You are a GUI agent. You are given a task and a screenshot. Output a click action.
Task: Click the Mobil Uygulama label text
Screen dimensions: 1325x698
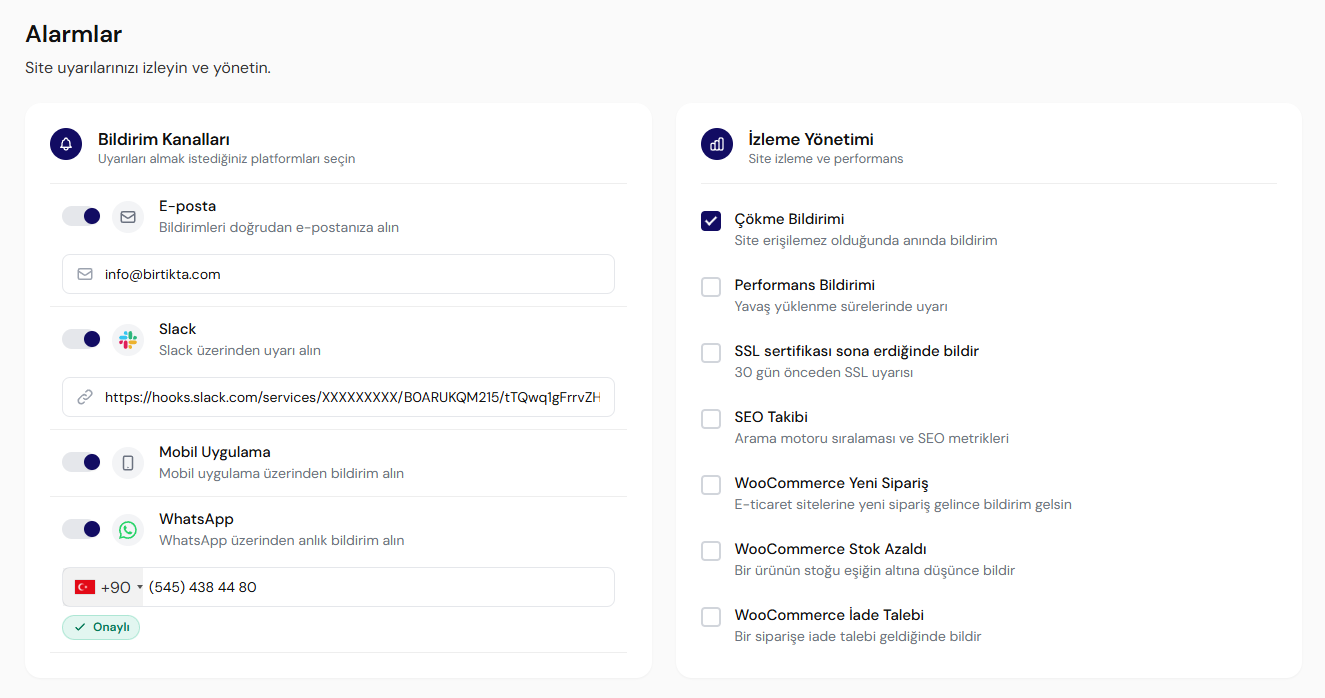pos(215,452)
